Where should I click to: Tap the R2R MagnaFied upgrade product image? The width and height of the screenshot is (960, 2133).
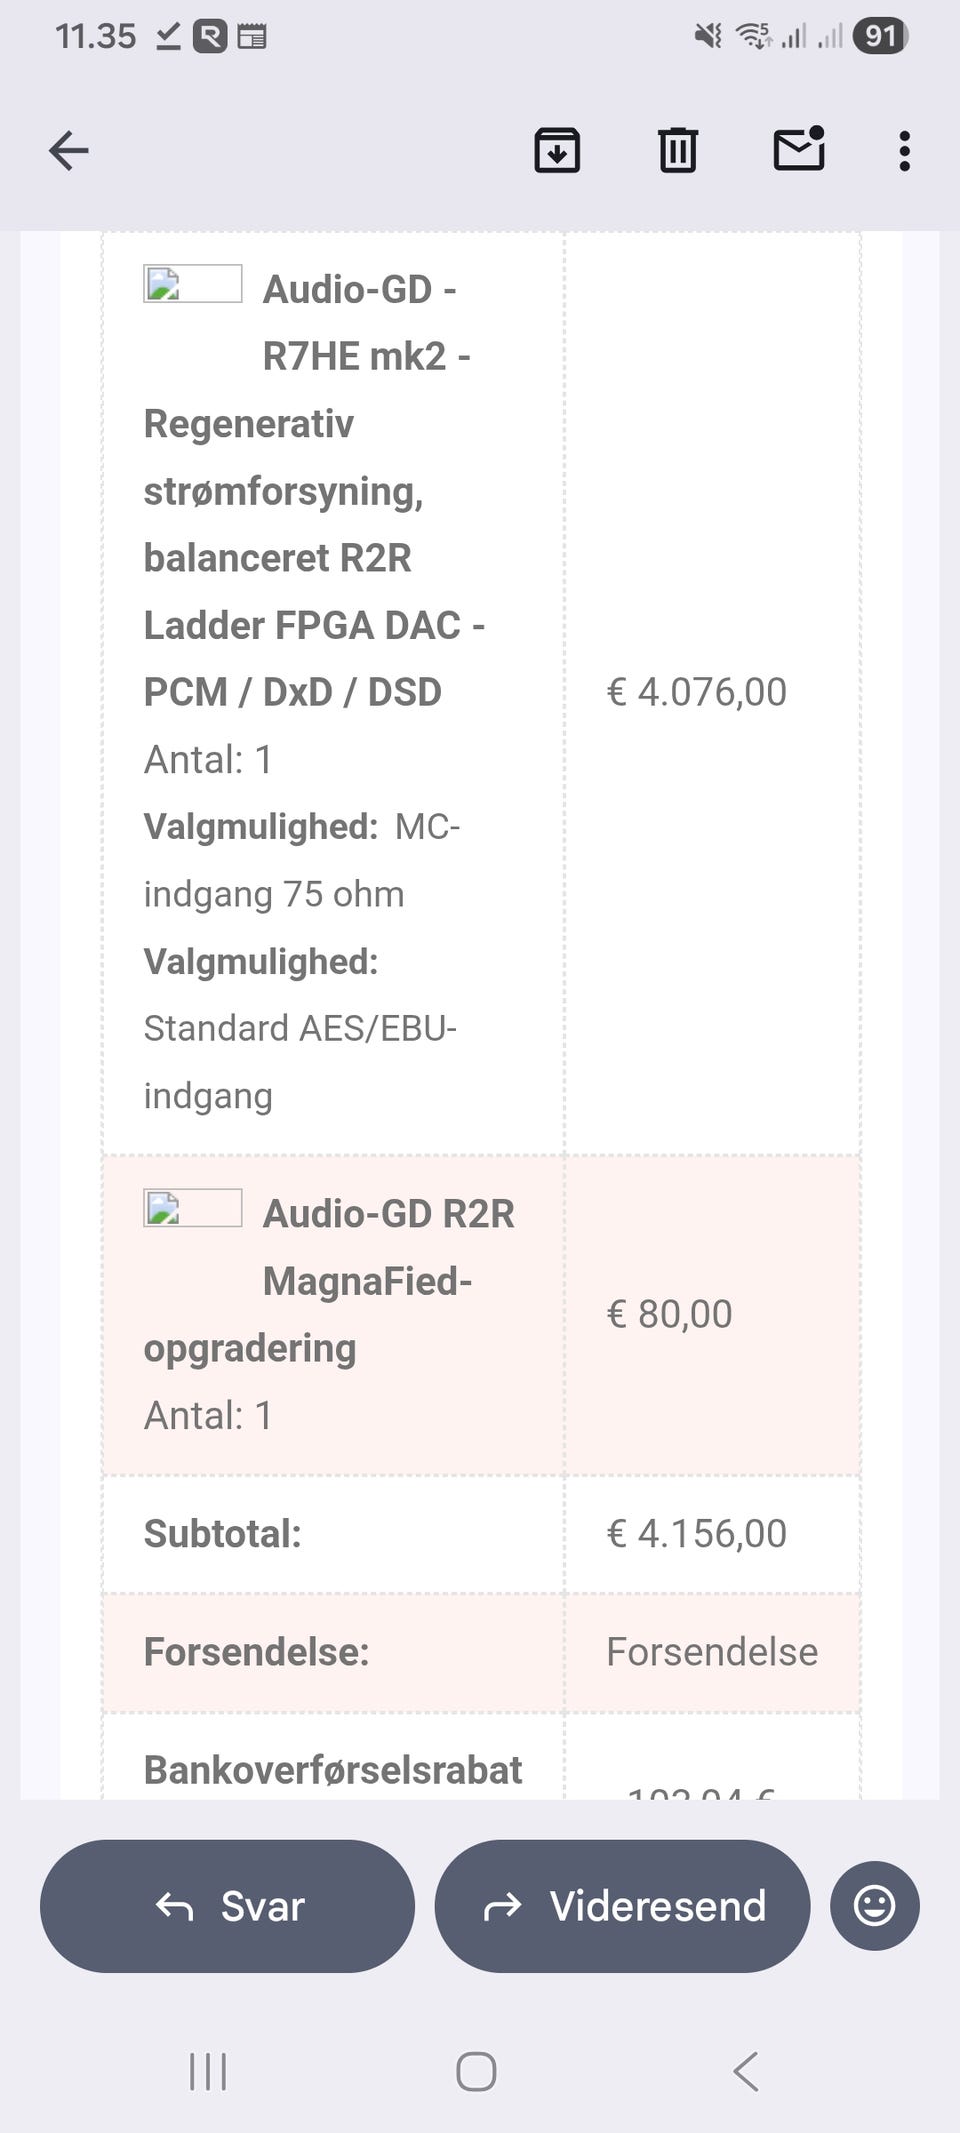(192, 1208)
